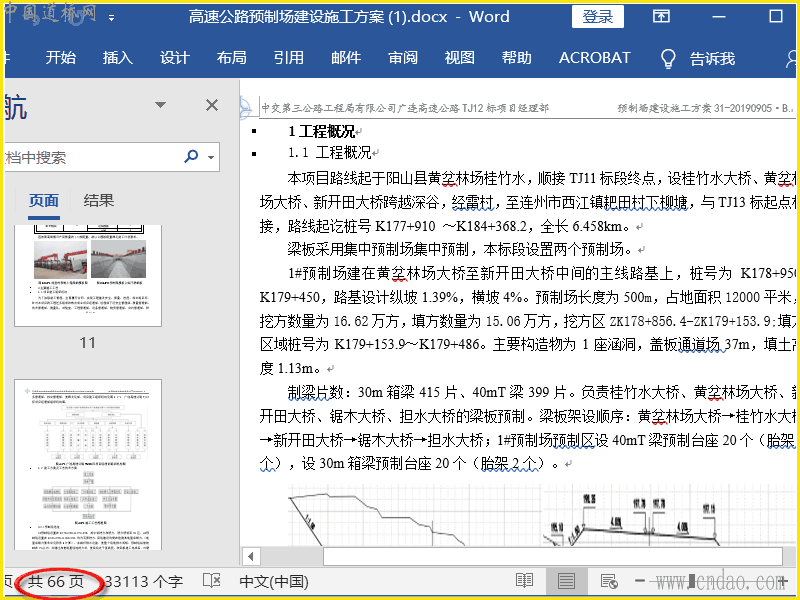The image size is (800, 600).
Task: Switch to Read Mode view
Action: 524,581
